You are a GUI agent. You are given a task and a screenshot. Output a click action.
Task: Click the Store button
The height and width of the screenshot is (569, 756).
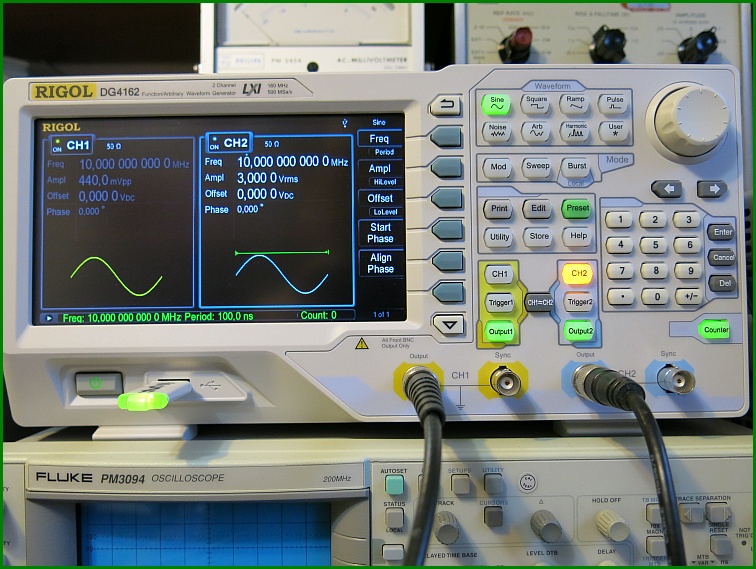[539, 236]
